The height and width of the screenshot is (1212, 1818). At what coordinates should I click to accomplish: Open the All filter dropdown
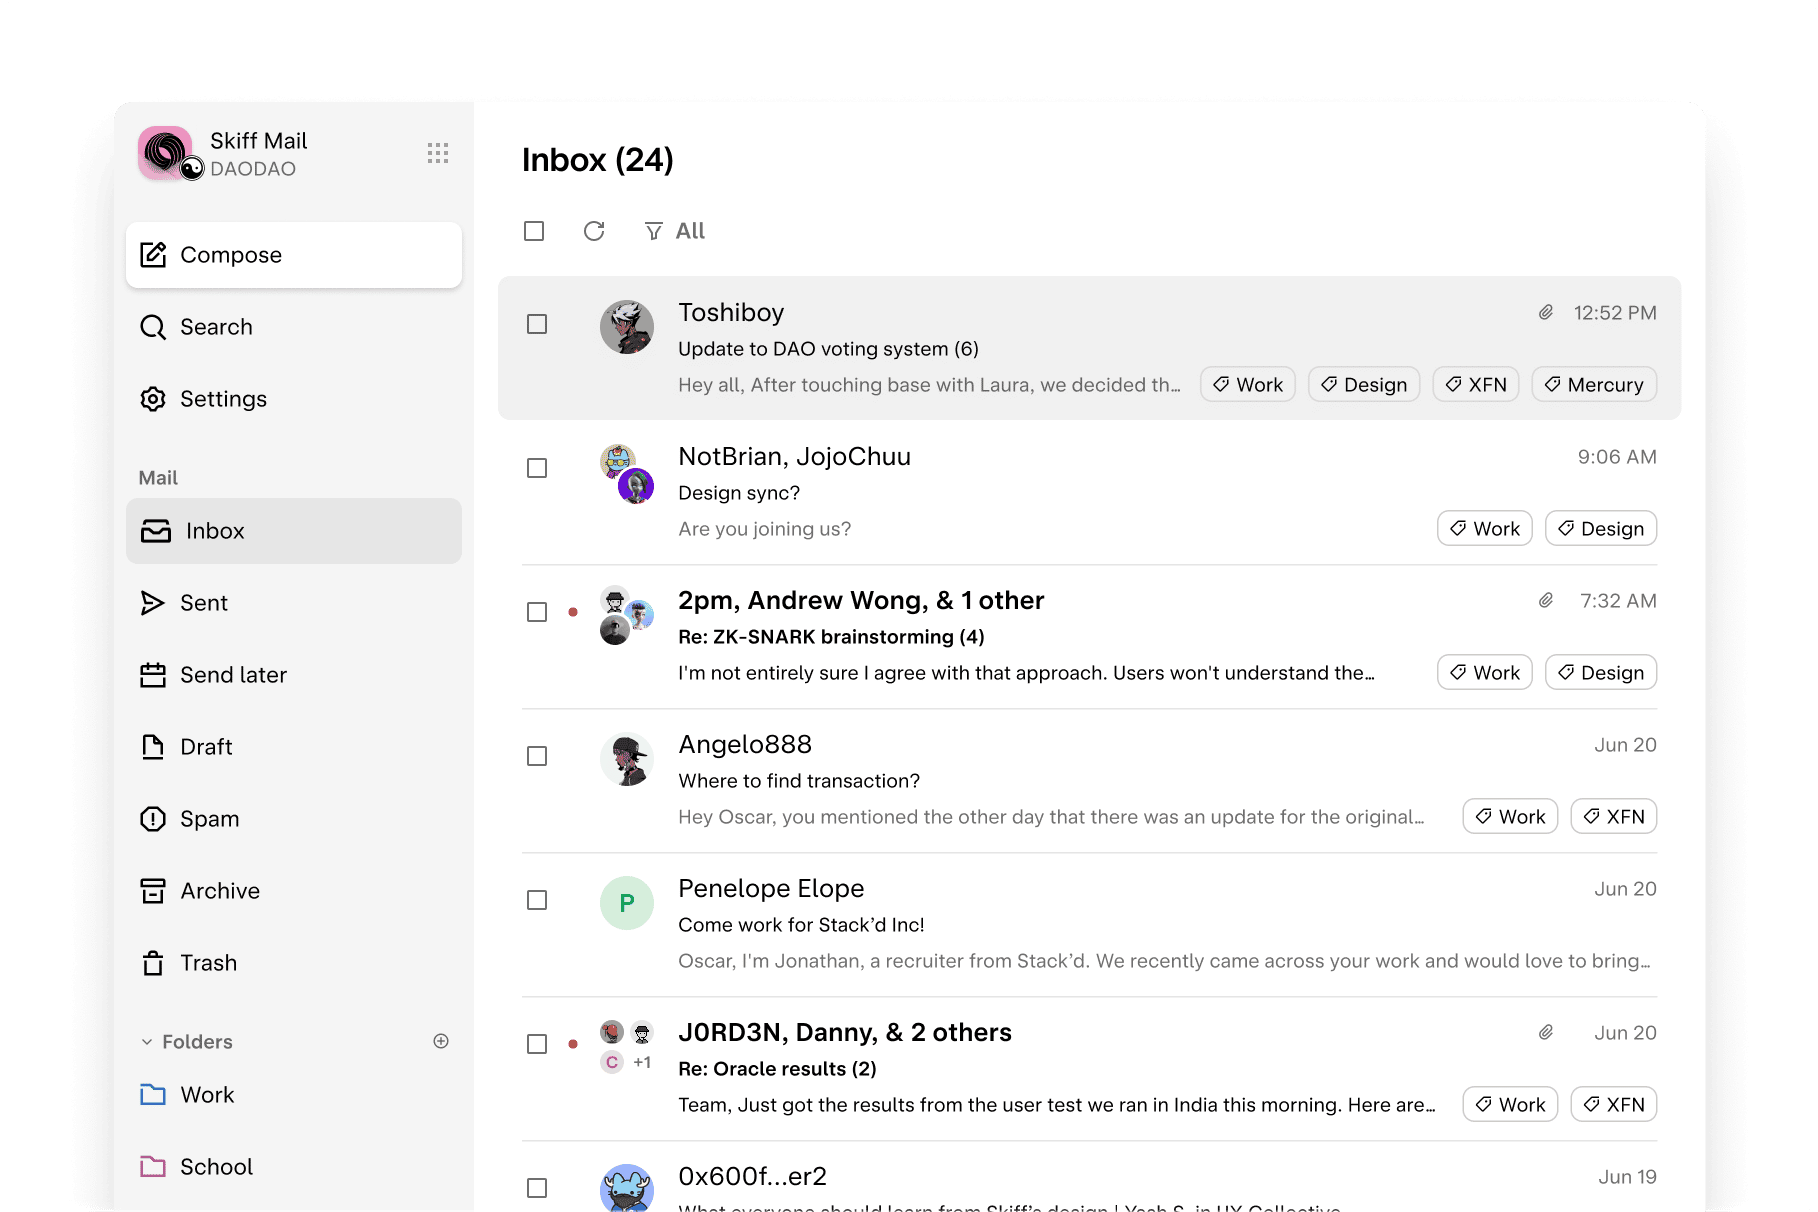coord(675,231)
